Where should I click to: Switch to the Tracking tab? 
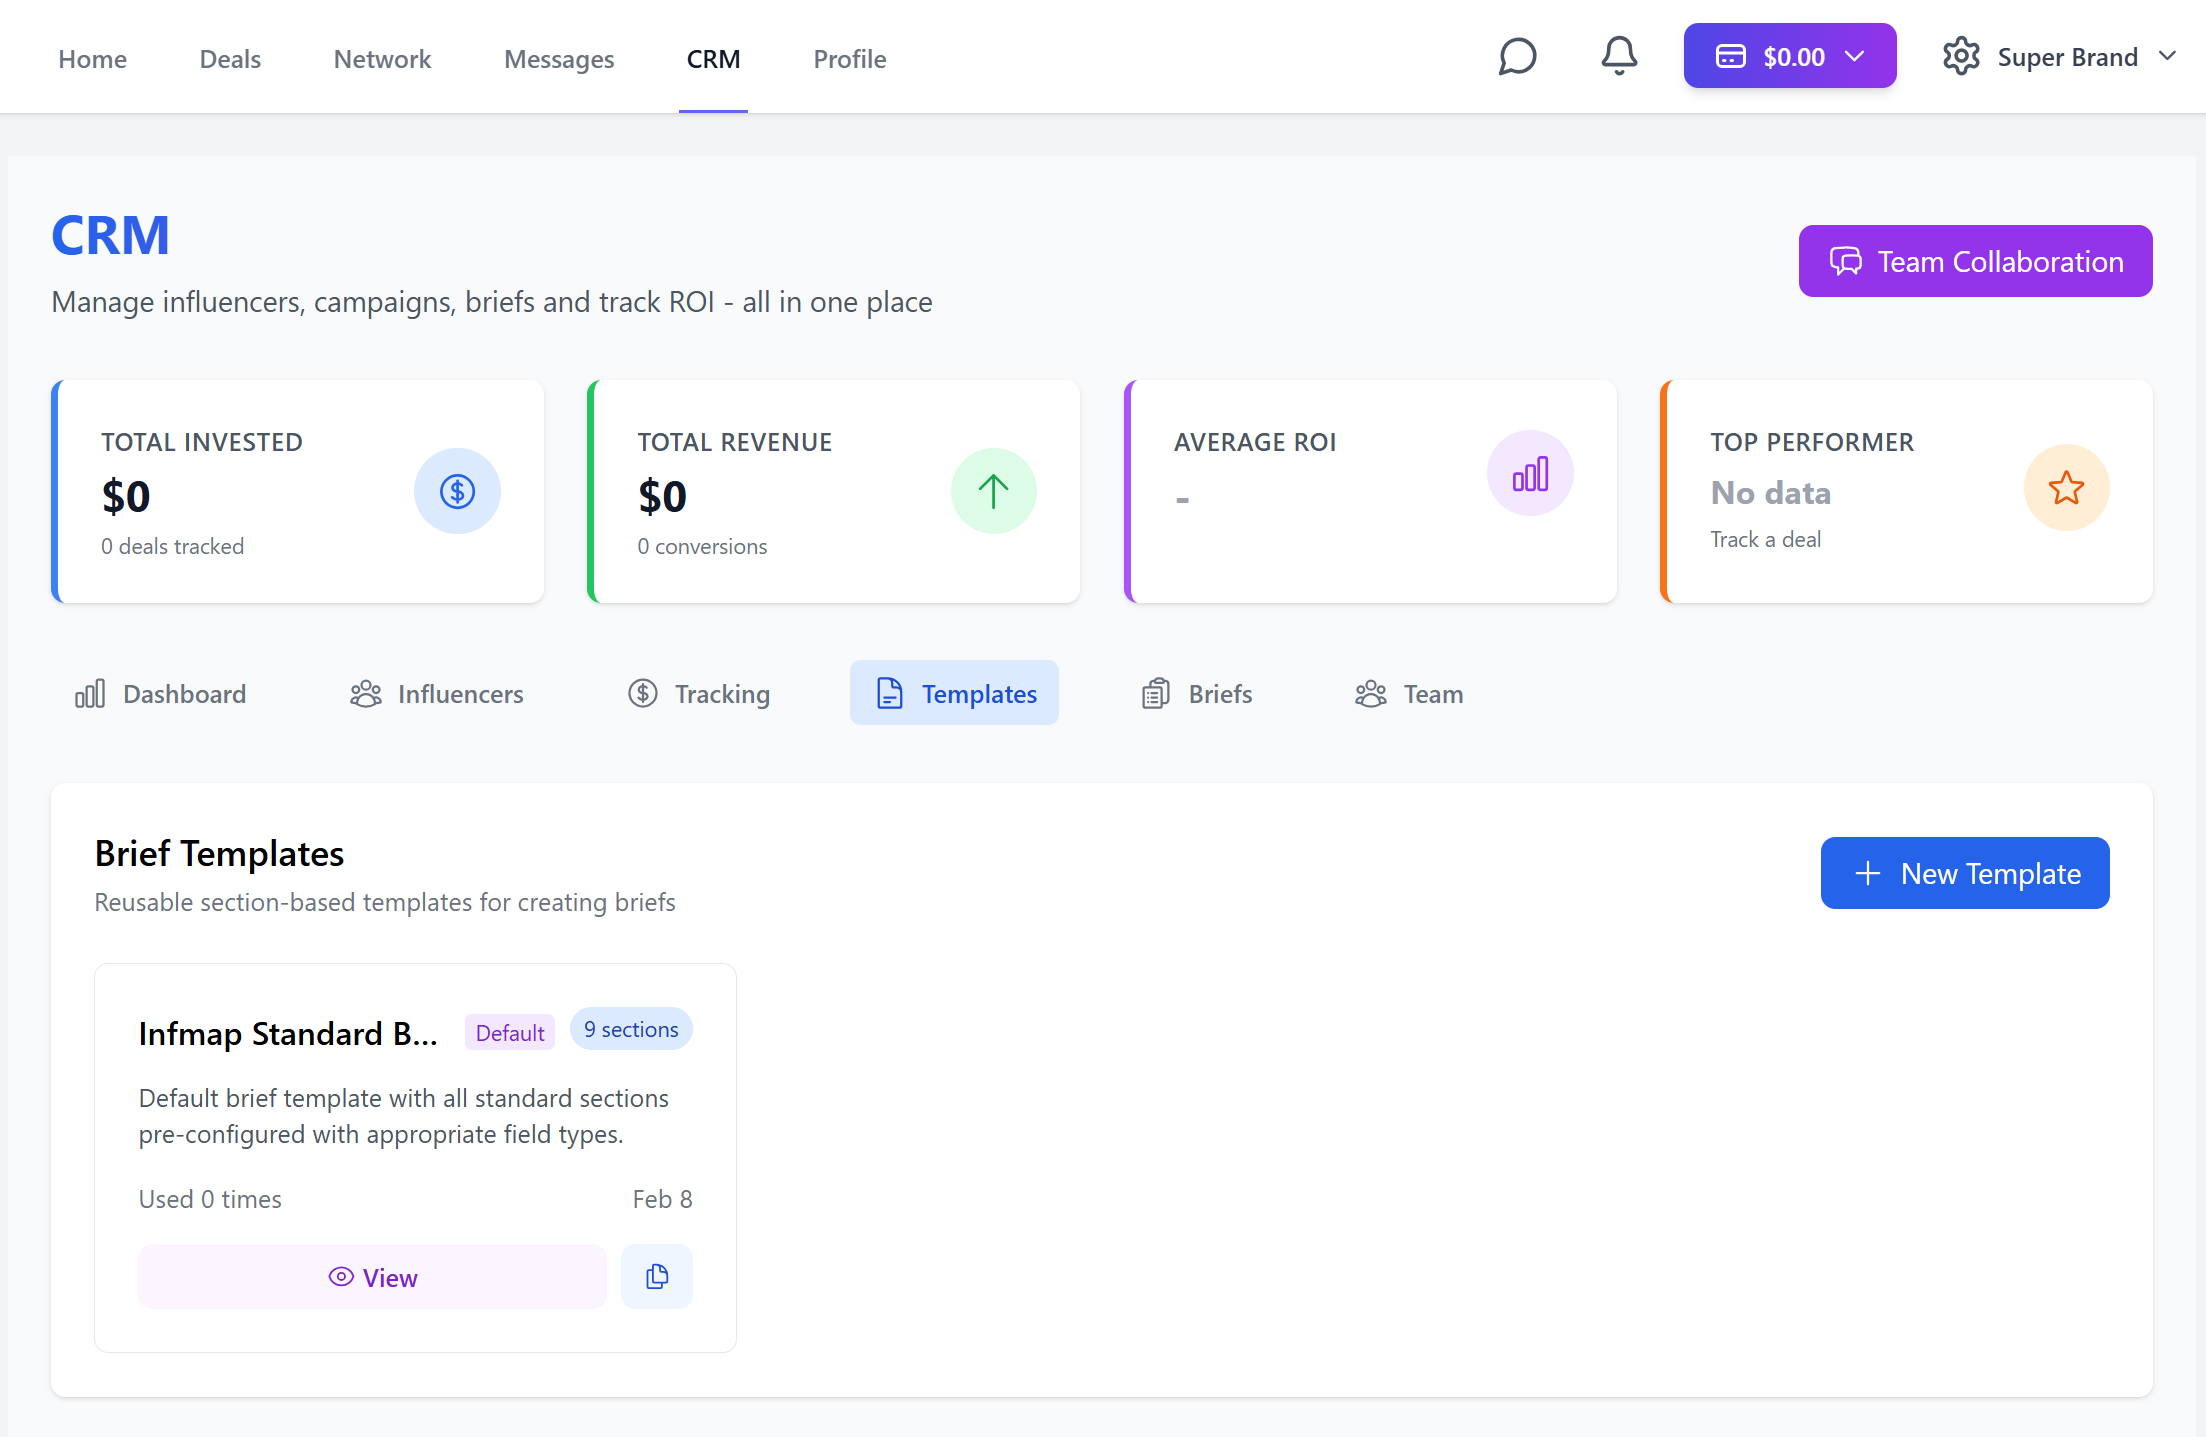click(x=698, y=693)
